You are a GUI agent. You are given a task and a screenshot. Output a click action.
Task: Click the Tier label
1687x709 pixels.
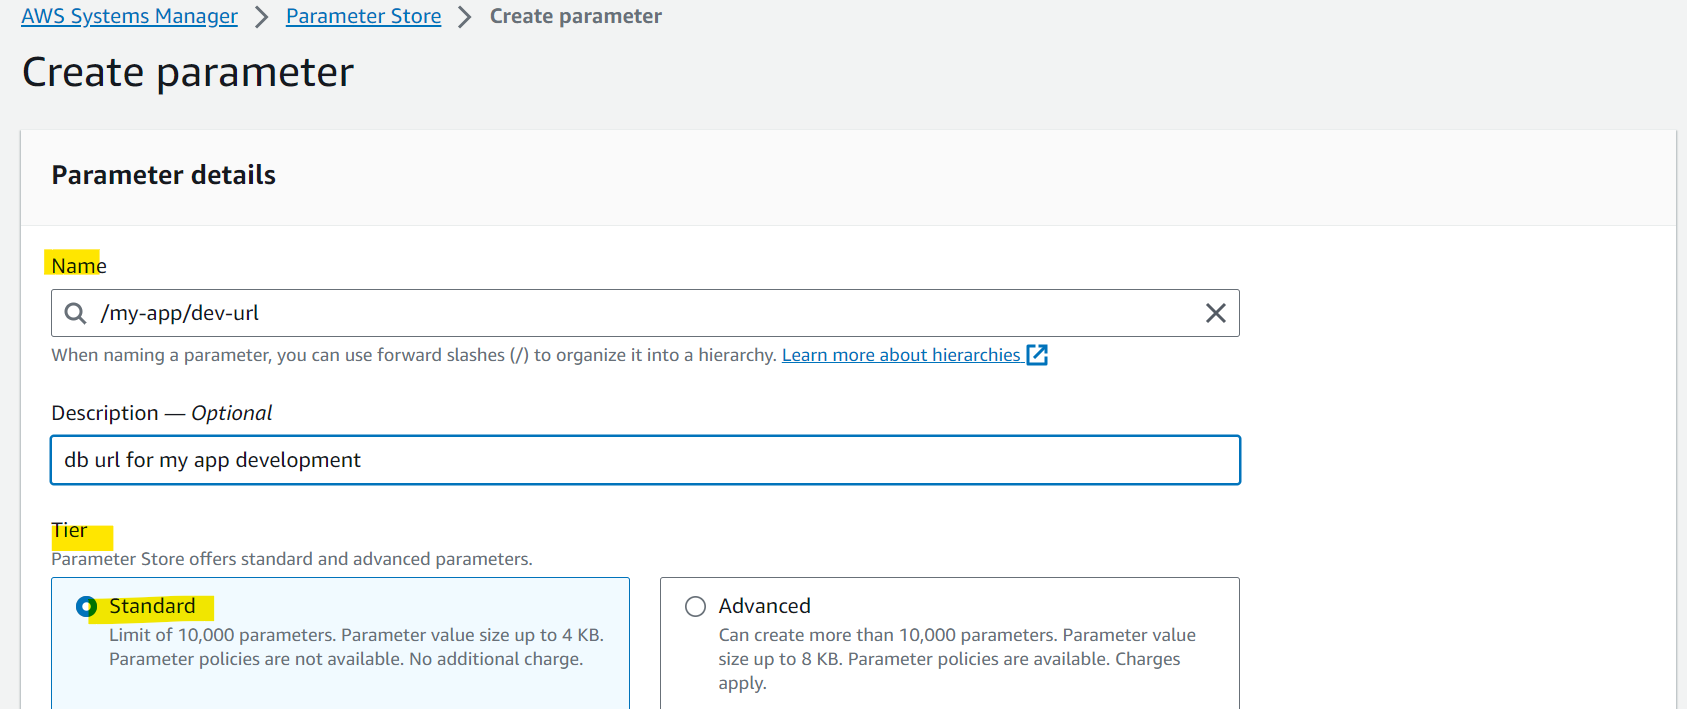pos(69,530)
